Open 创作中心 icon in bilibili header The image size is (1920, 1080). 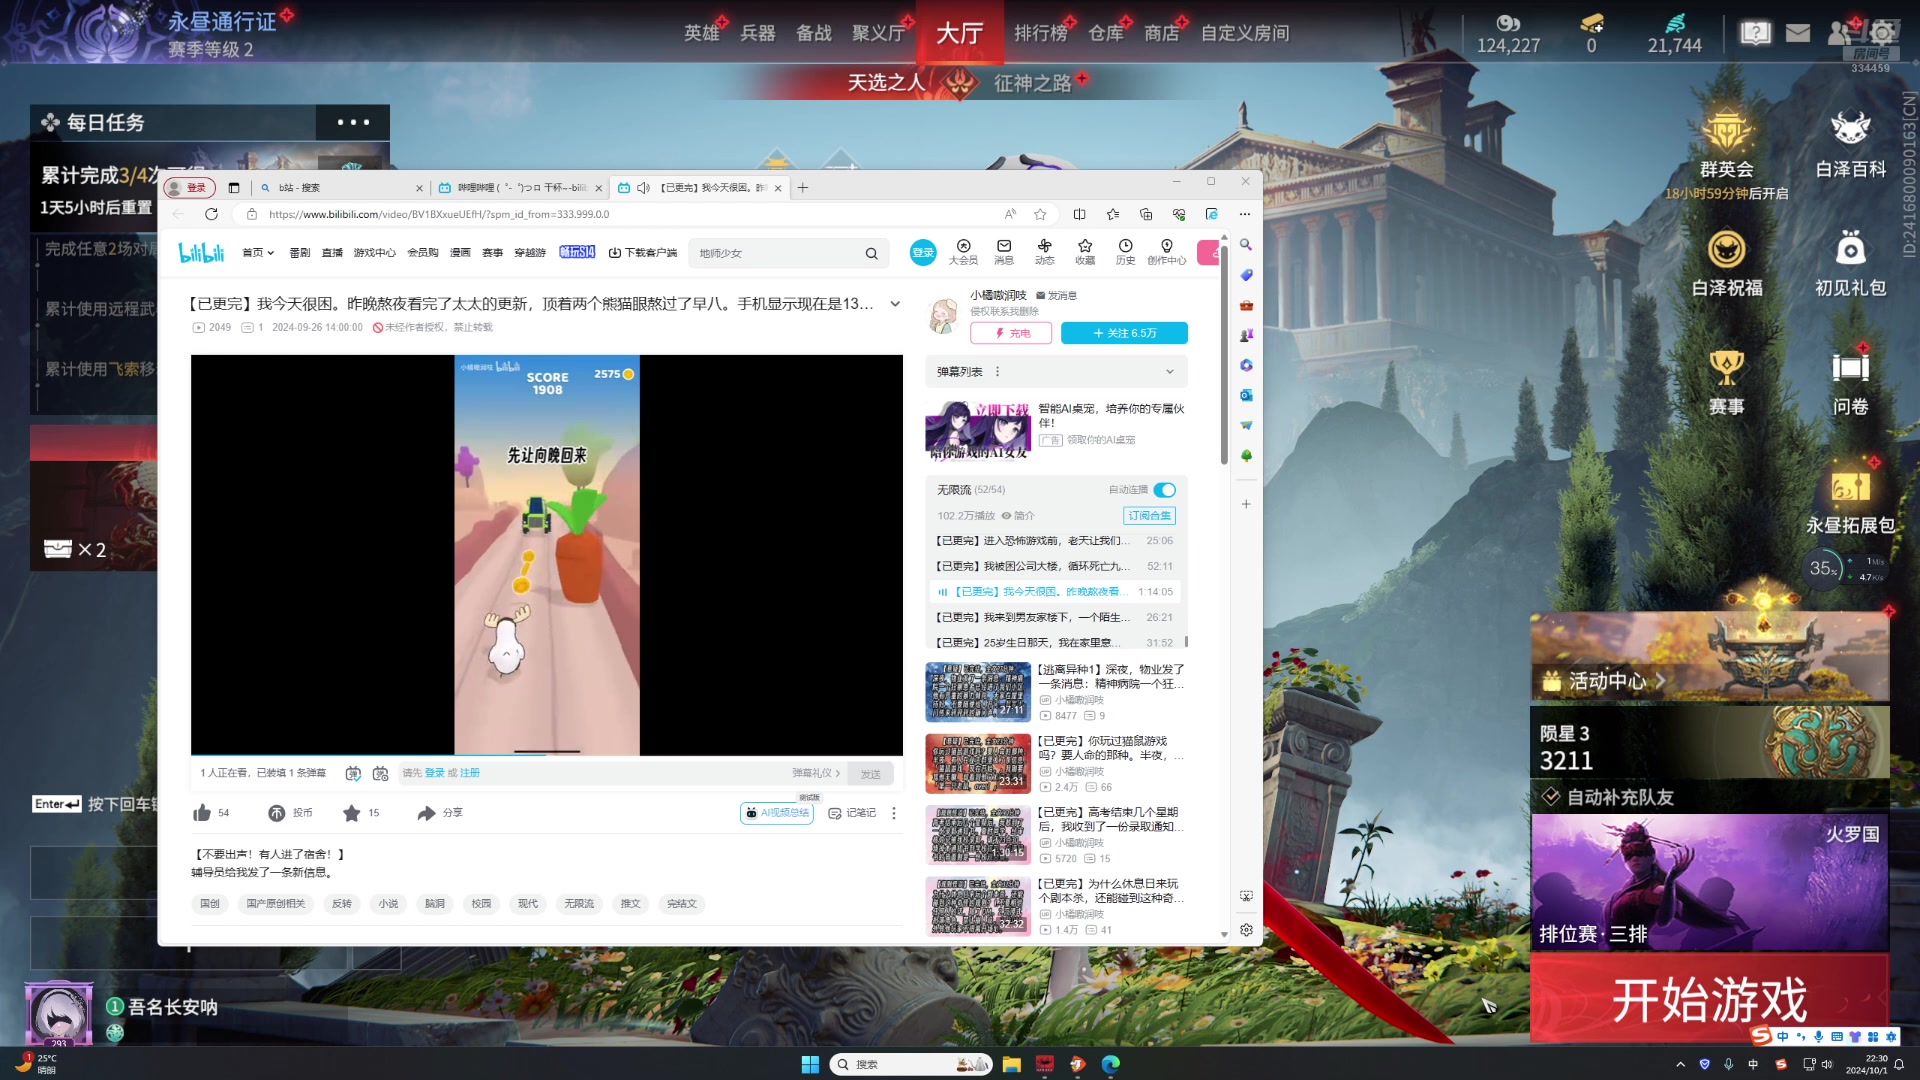pos(1166,252)
